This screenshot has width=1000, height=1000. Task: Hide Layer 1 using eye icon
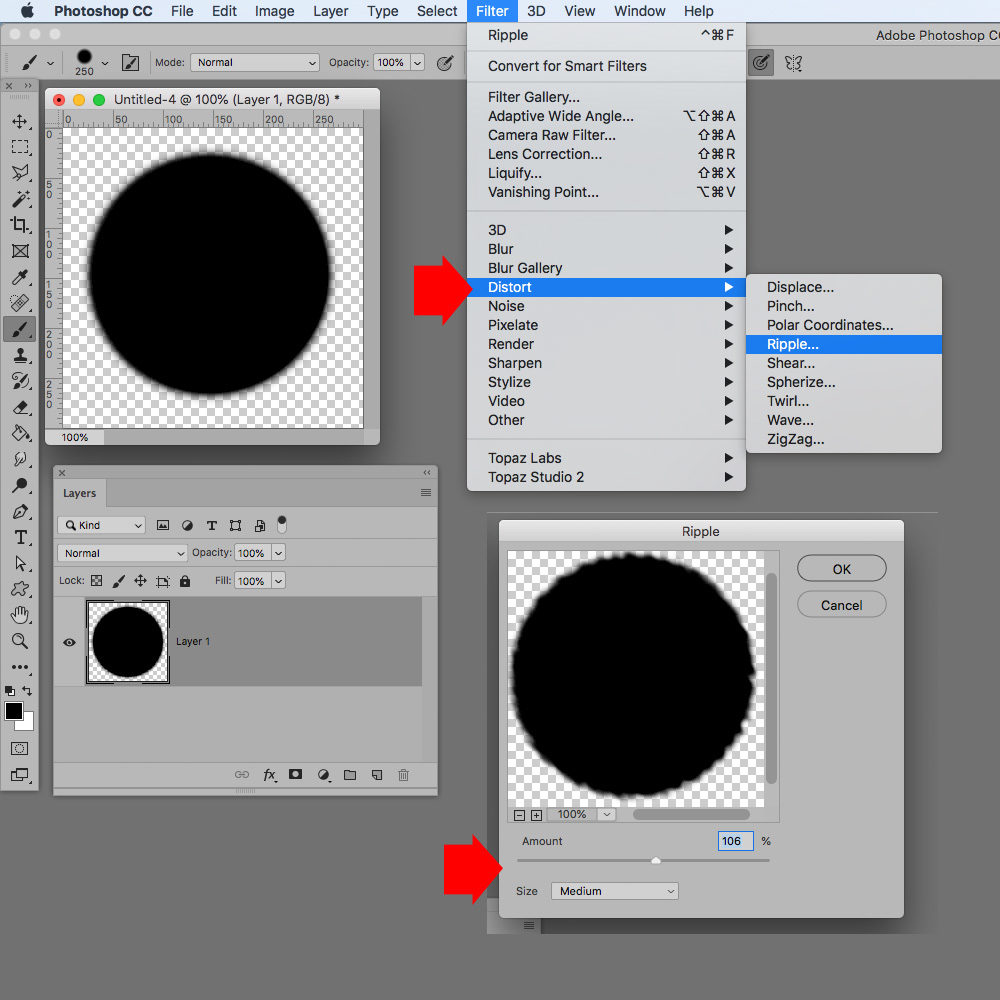[69, 642]
